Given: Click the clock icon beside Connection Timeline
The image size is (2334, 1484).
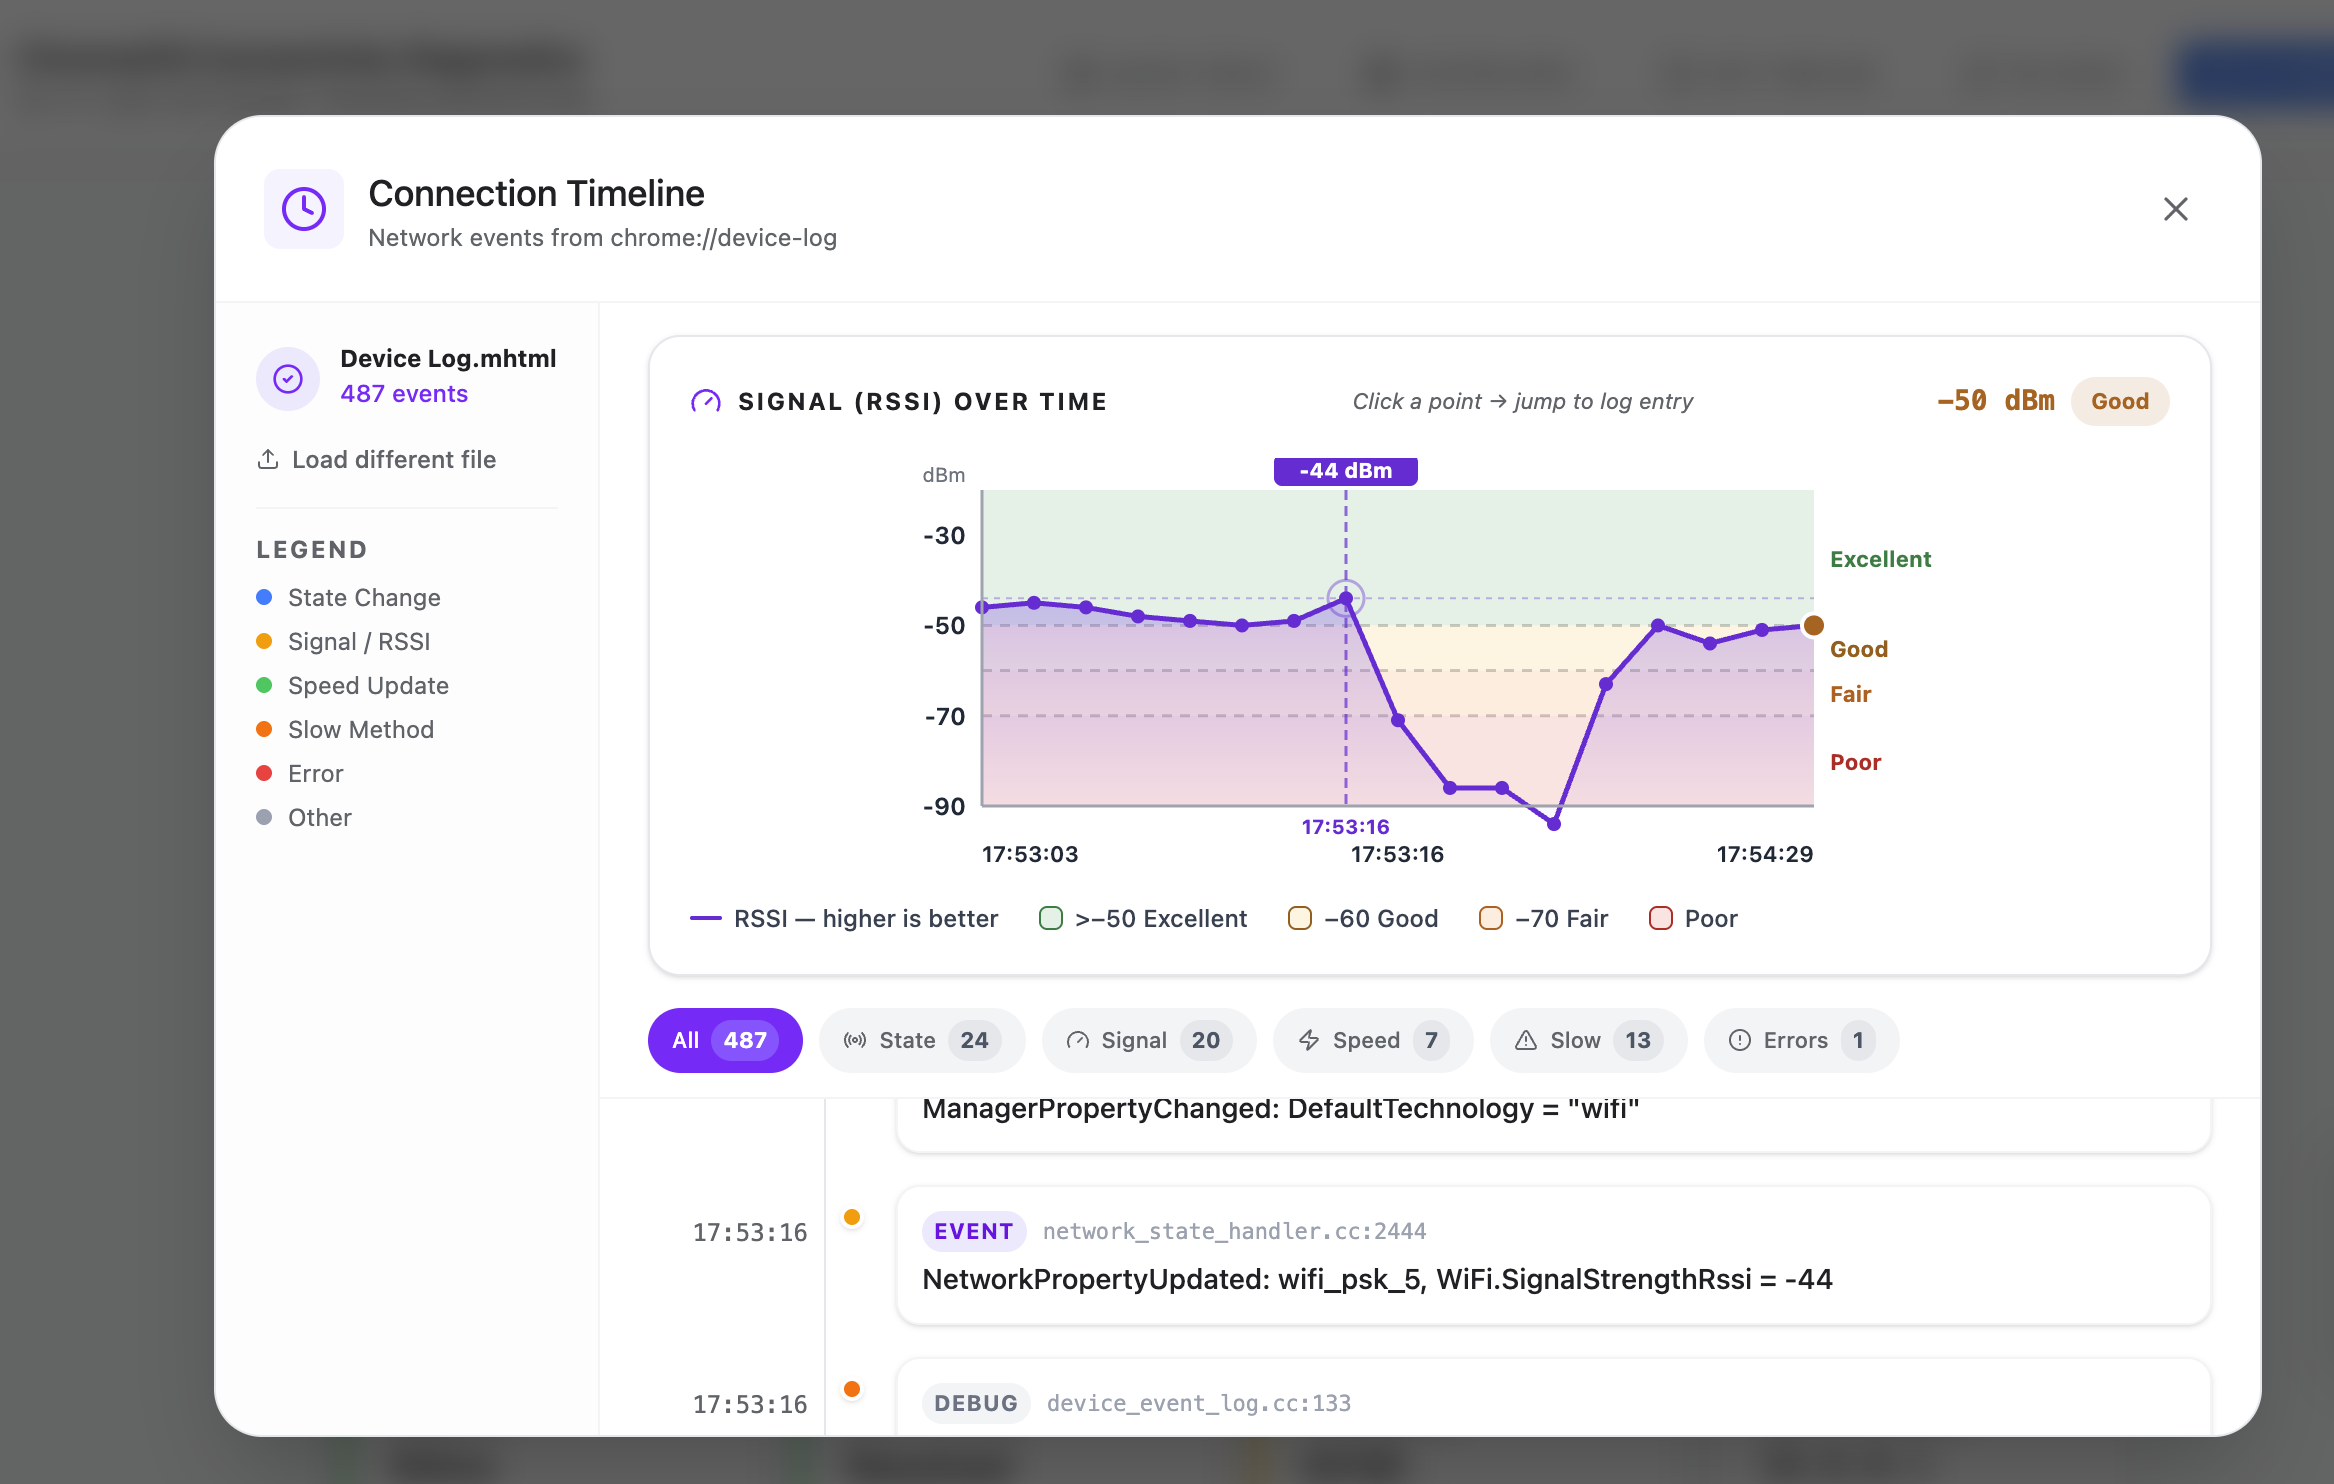Looking at the screenshot, I should tap(304, 209).
